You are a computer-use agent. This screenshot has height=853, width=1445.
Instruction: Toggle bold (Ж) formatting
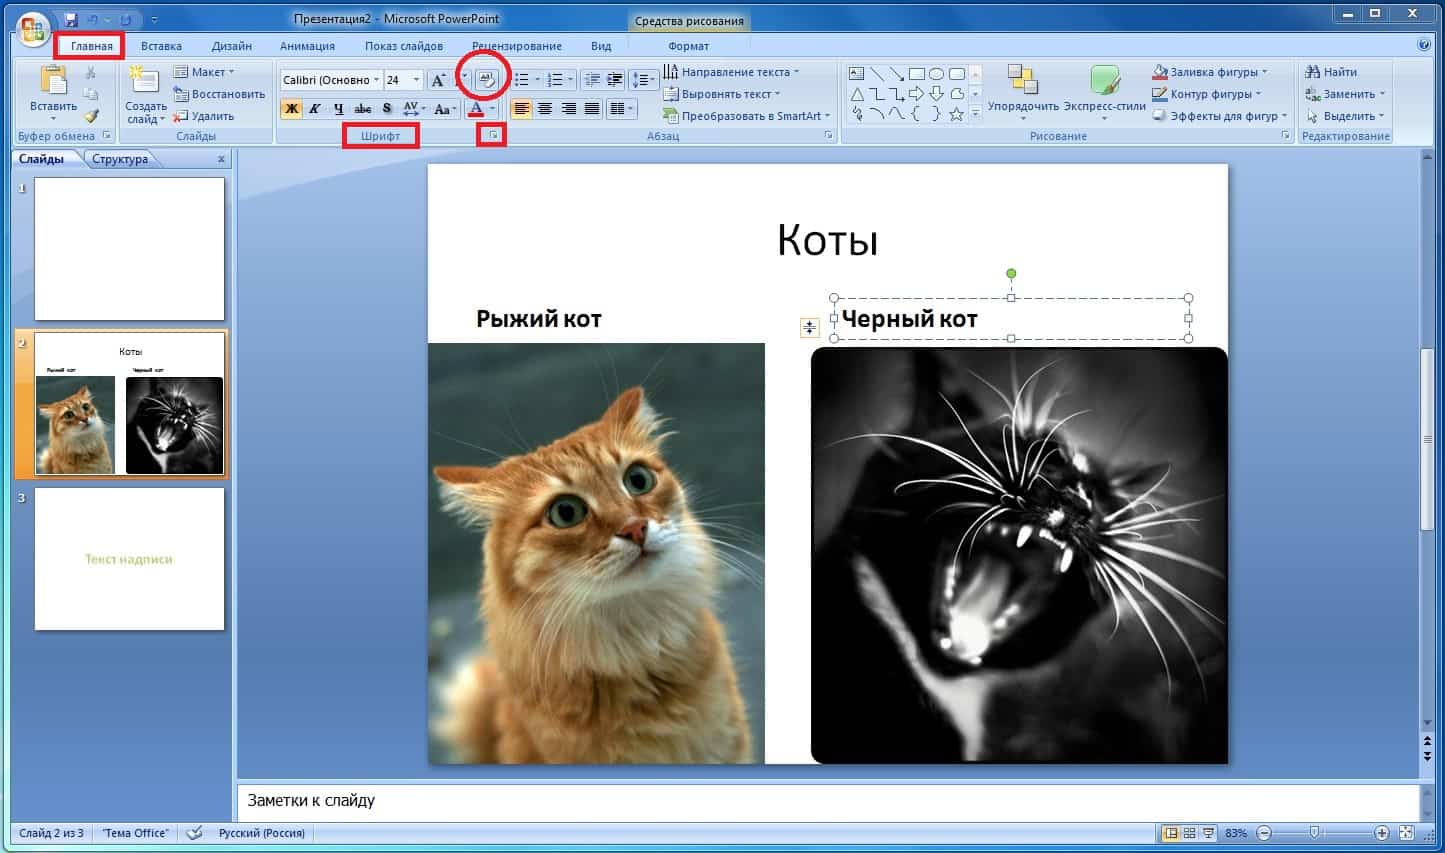tap(291, 109)
